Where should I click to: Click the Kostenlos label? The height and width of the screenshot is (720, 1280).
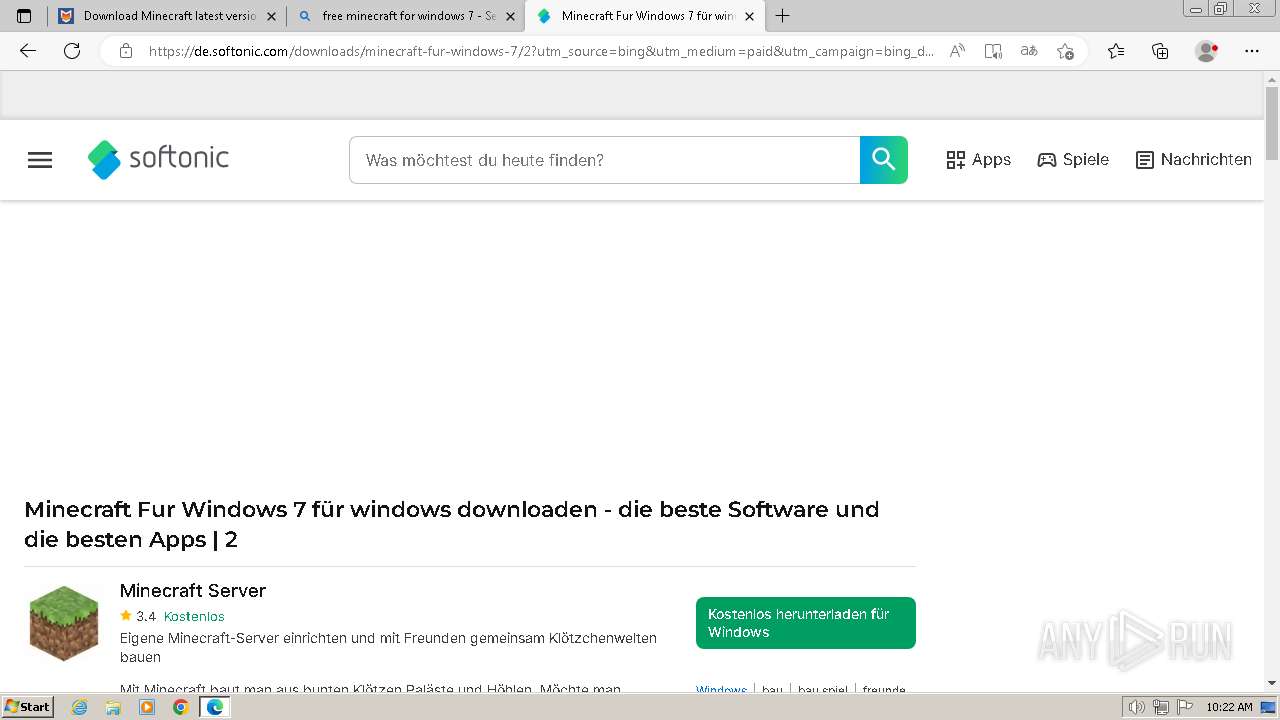click(194, 616)
